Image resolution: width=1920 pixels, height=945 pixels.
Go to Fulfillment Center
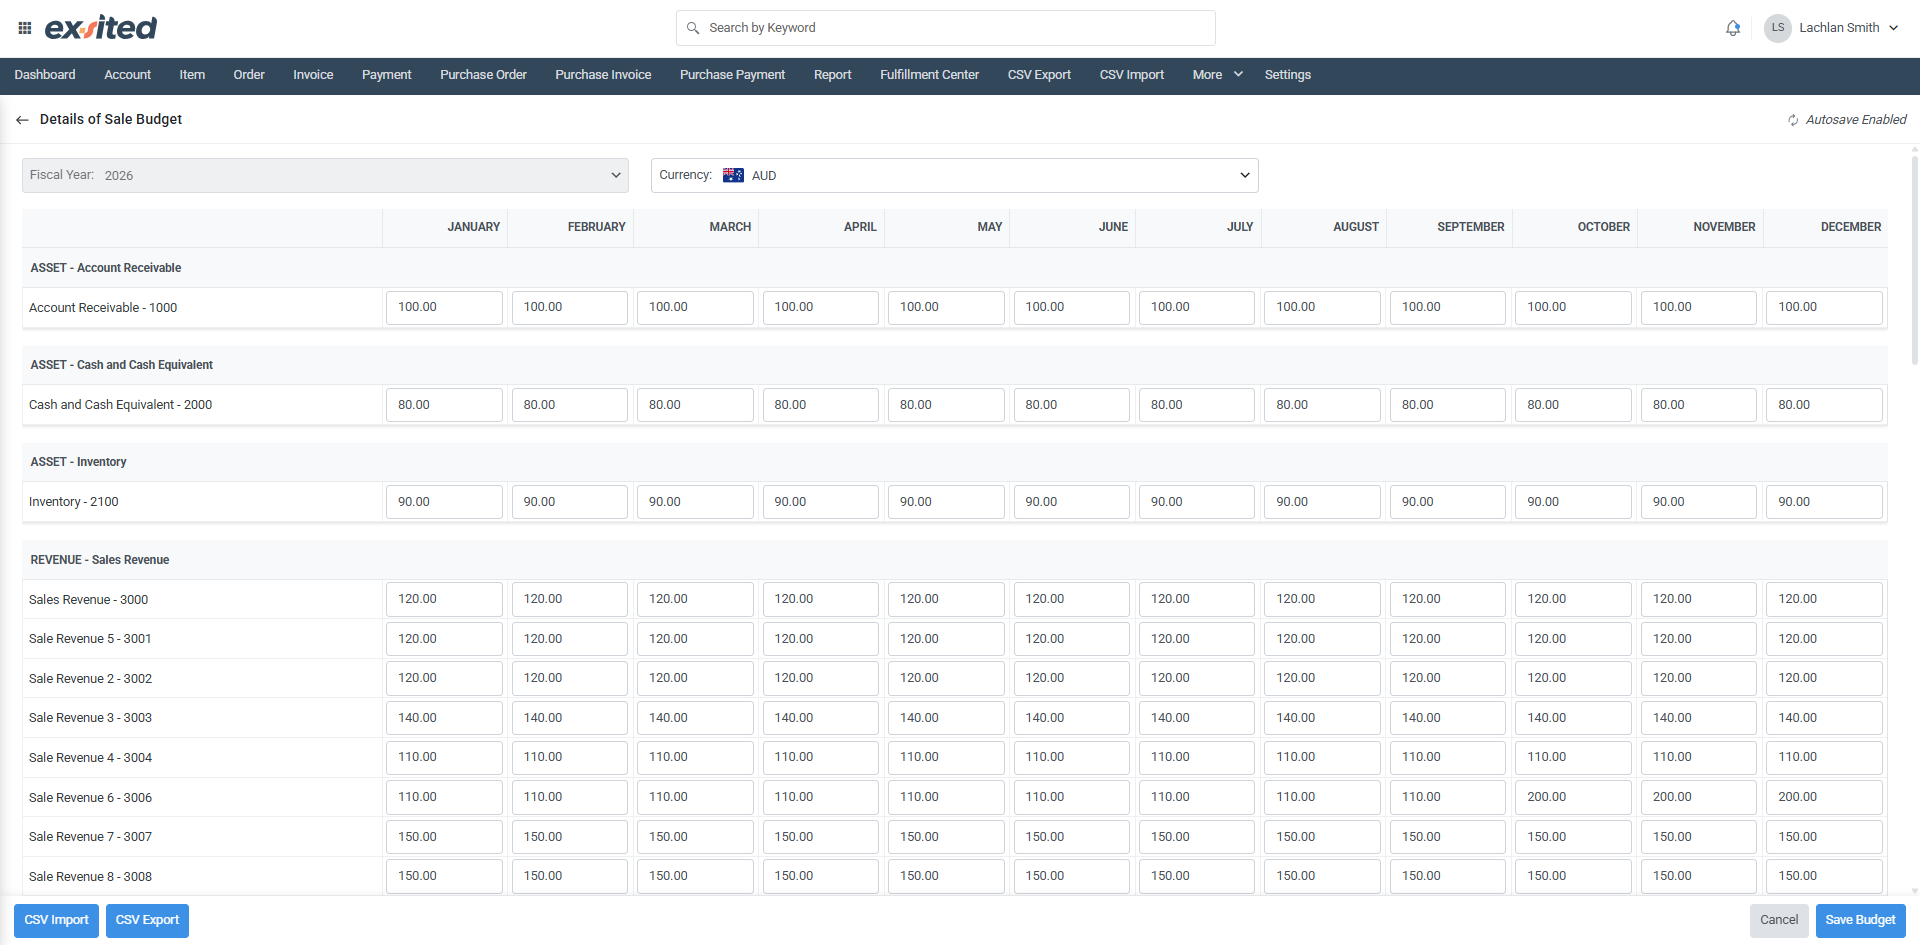[x=929, y=75]
